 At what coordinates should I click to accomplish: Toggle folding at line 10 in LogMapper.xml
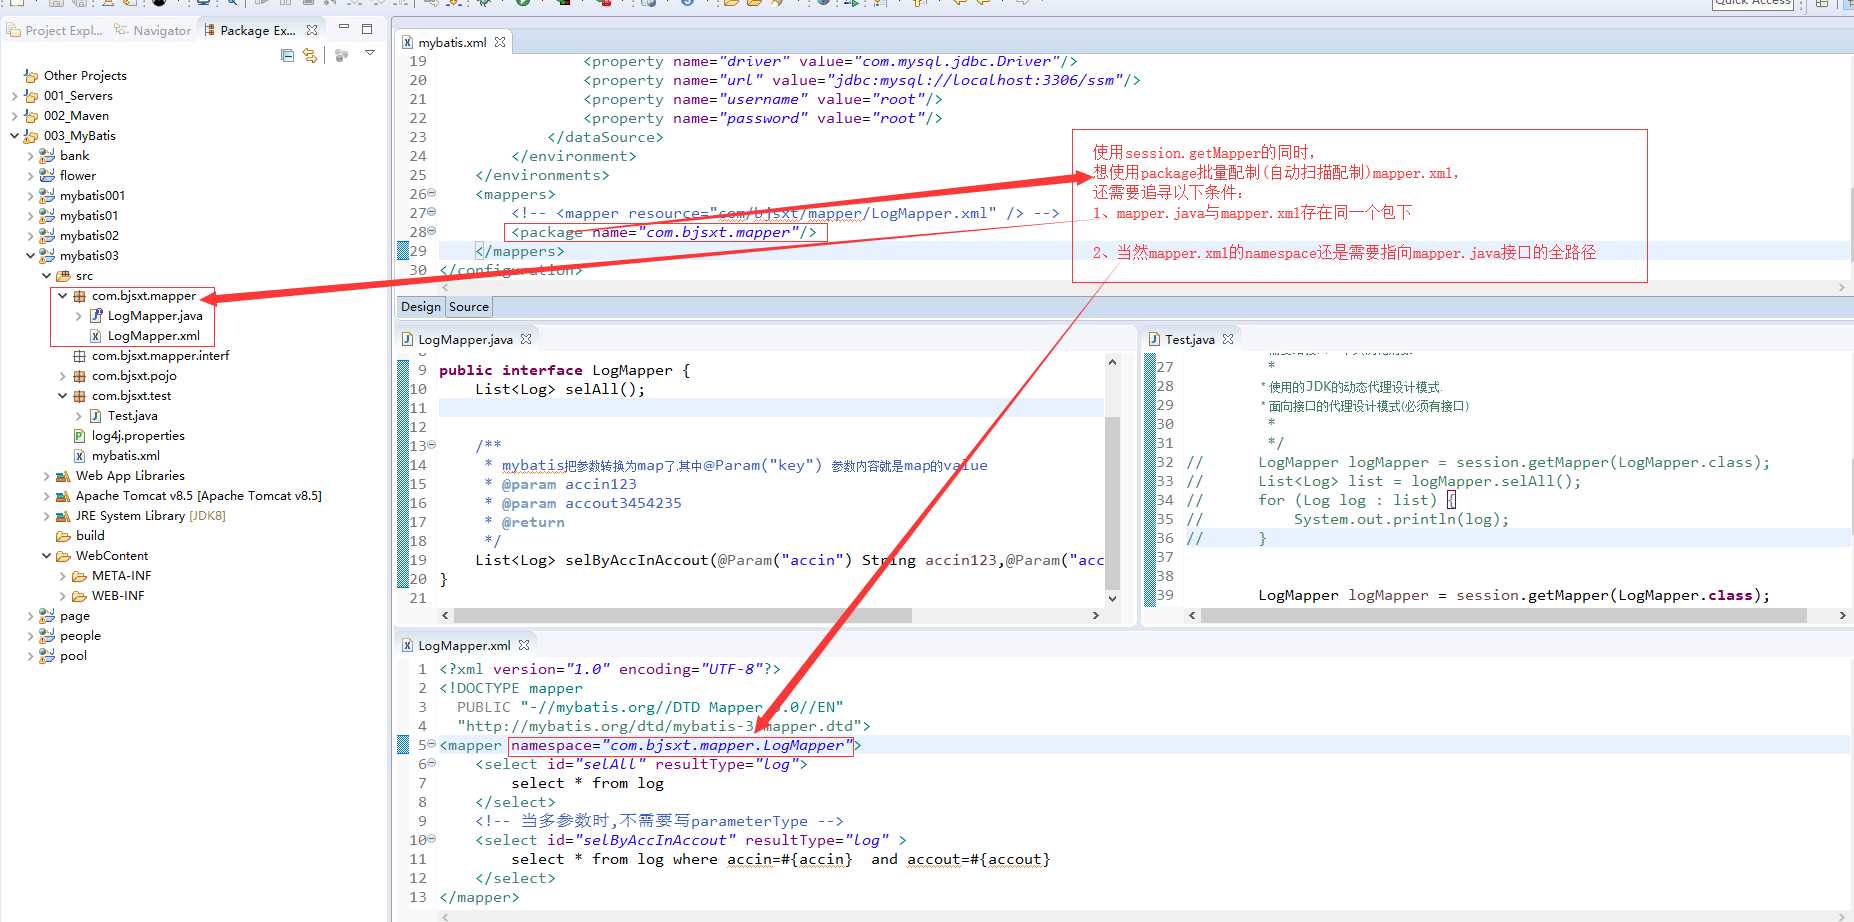pos(431,839)
